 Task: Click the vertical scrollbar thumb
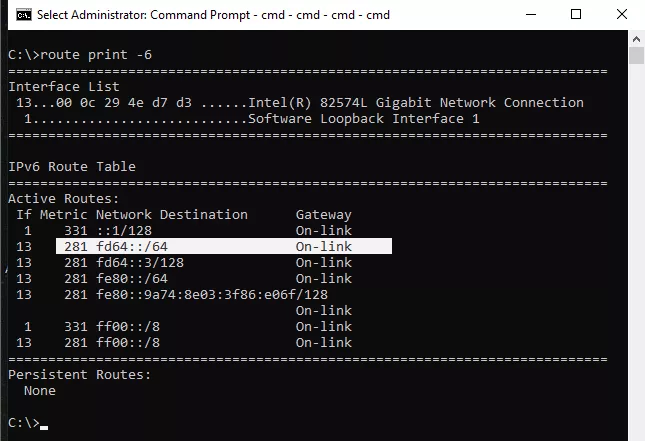click(636, 56)
